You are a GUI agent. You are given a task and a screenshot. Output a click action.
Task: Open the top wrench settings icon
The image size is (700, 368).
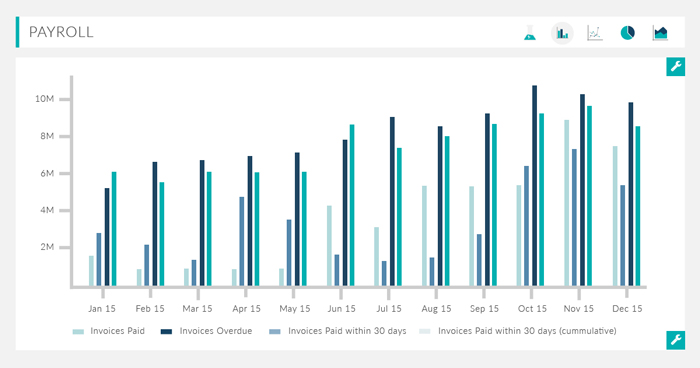[x=675, y=67]
